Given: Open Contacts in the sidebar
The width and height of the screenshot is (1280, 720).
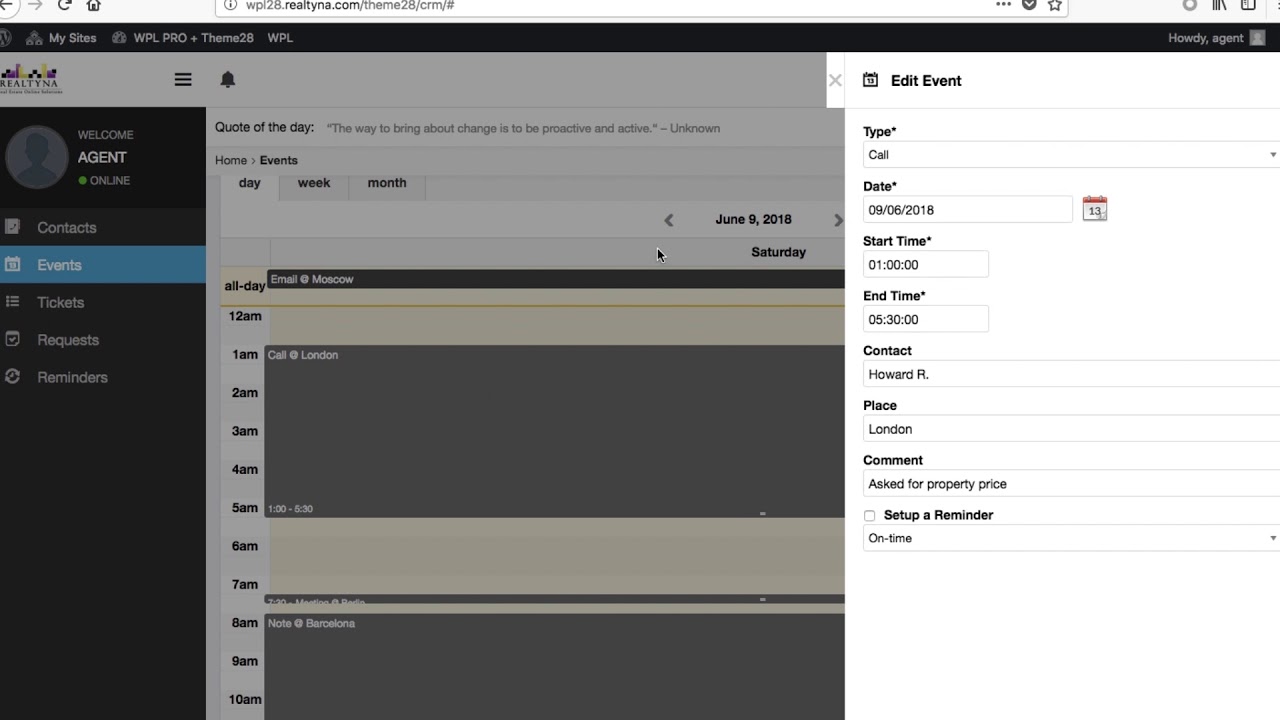Looking at the screenshot, I should pos(103,228).
